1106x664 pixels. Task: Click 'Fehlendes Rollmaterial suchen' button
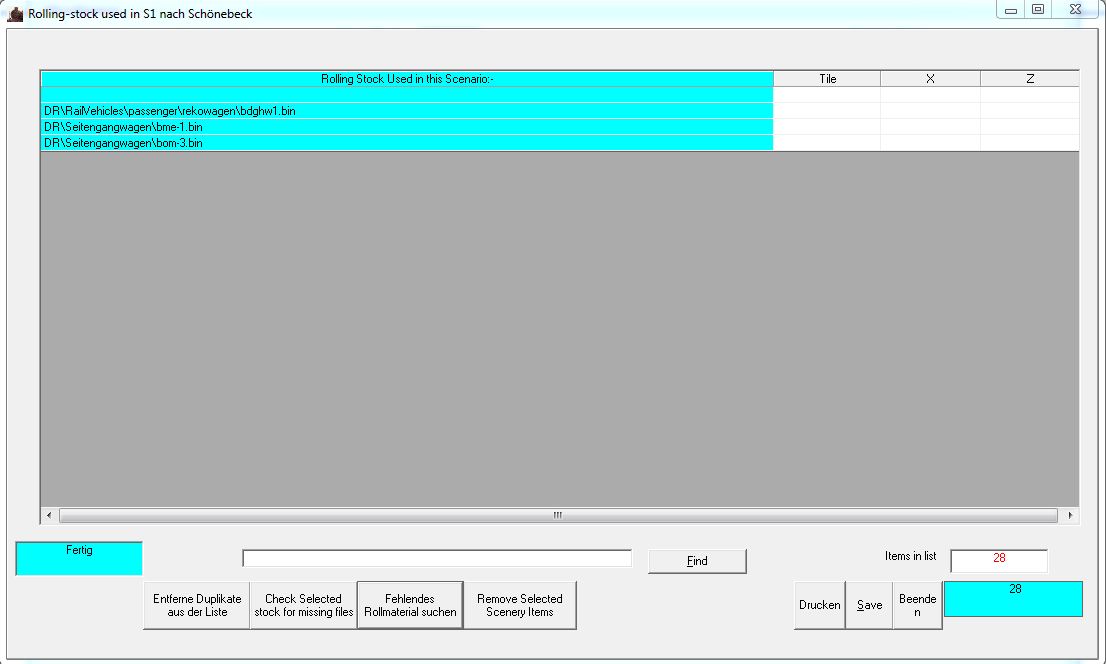pyautogui.click(x=410, y=605)
